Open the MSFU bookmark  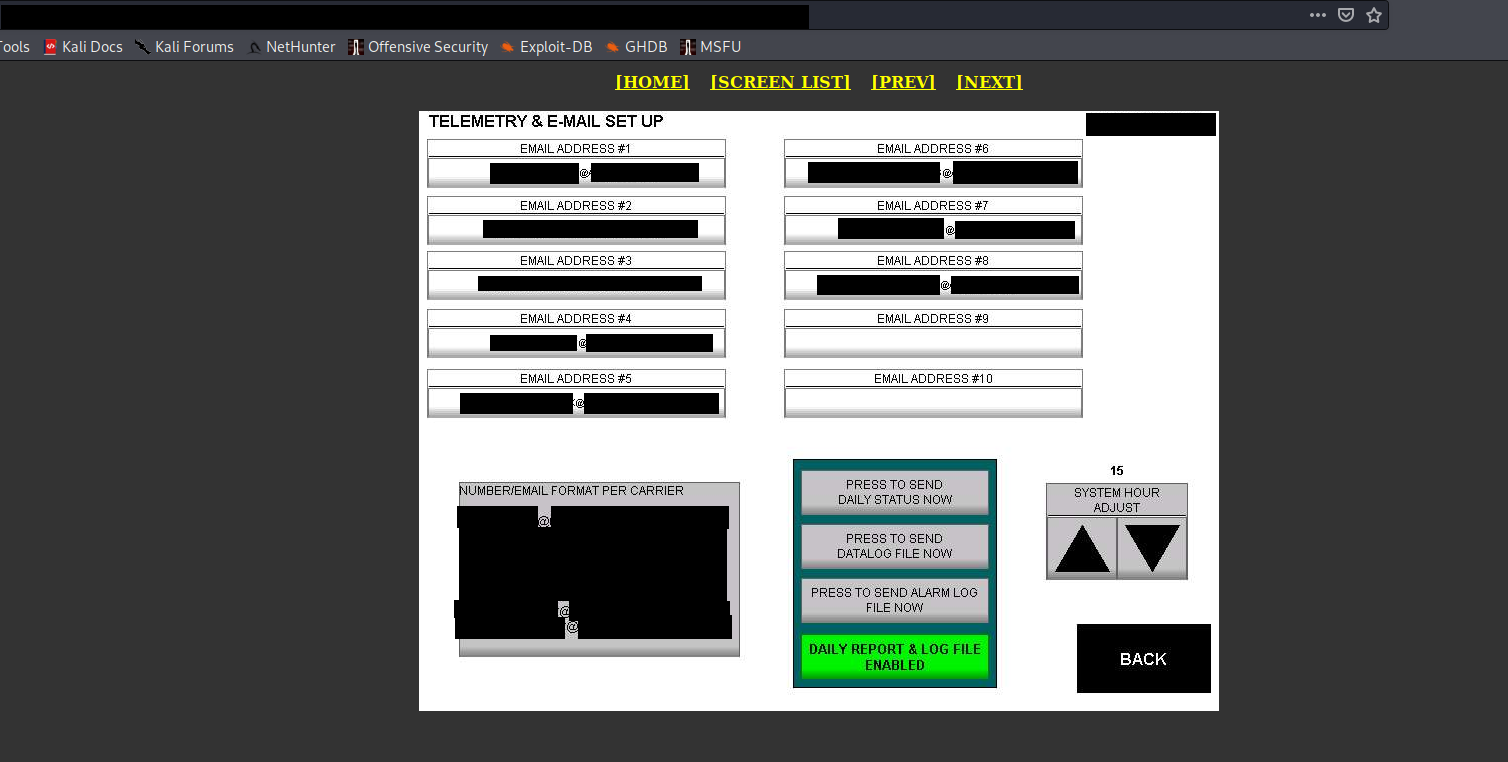(x=711, y=47)
